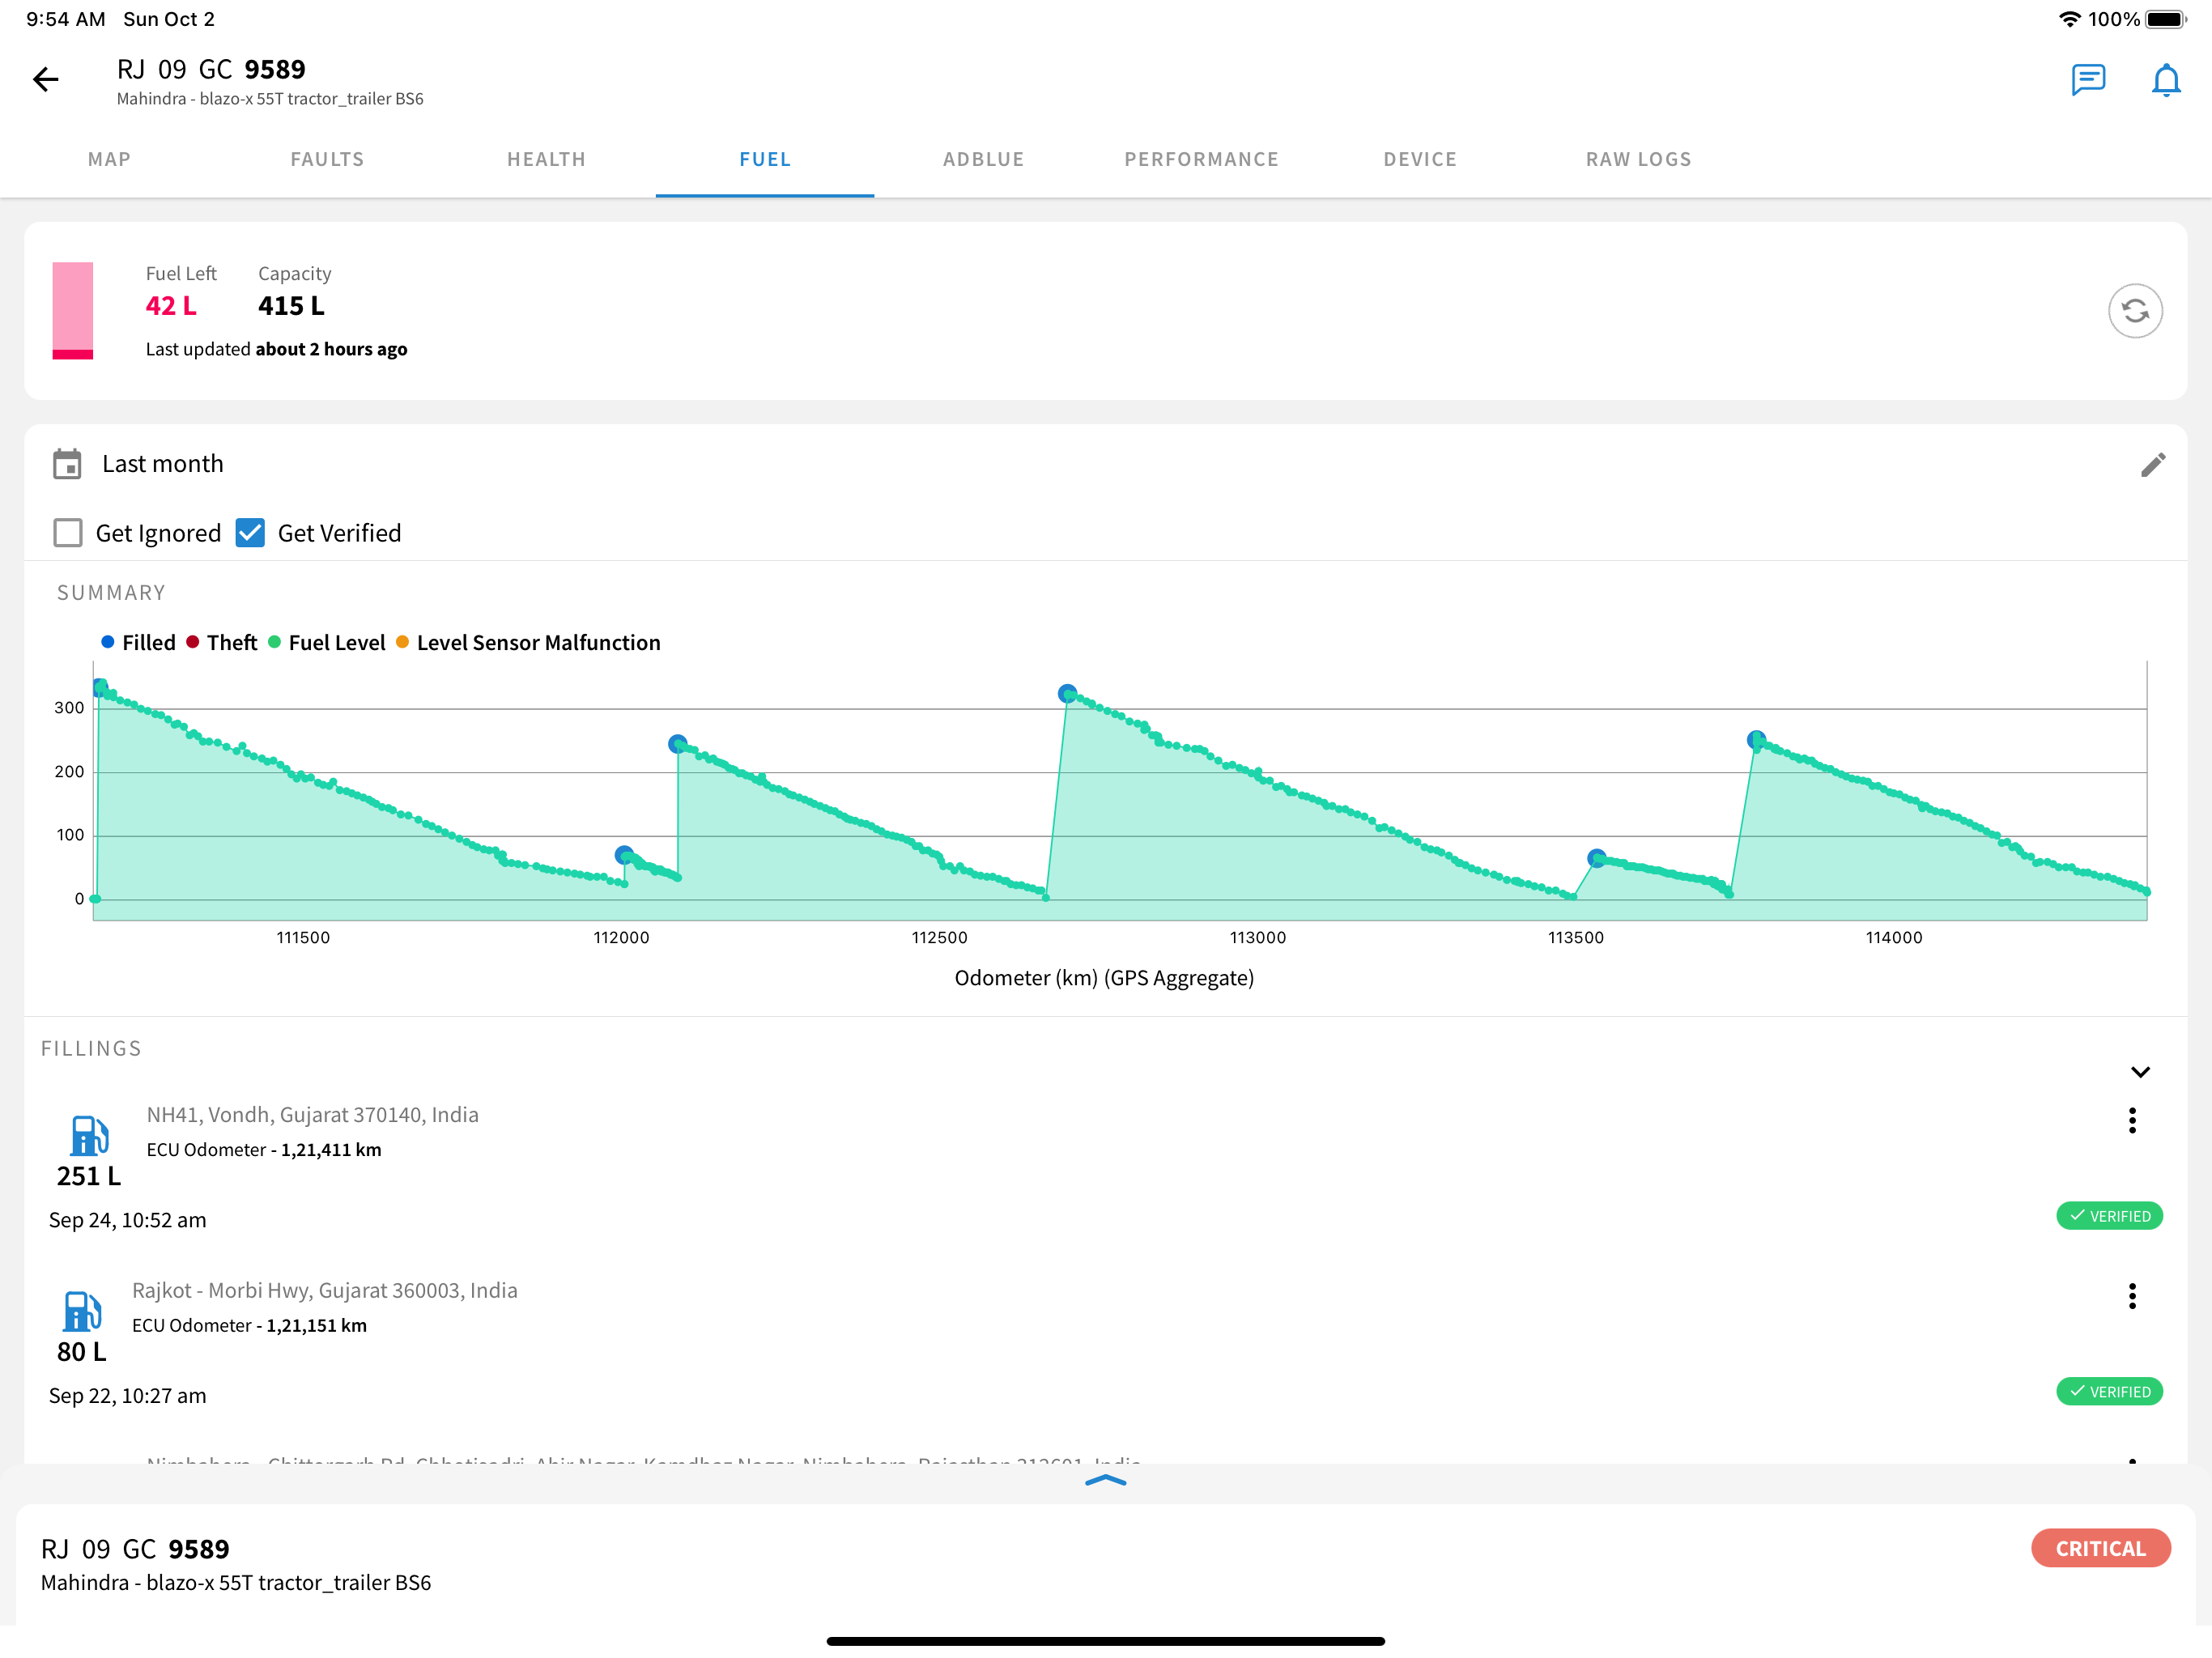Screen dimensions: 2212x1658
Task: Refresh the fuel level reading
Action: pos(2135,311)
